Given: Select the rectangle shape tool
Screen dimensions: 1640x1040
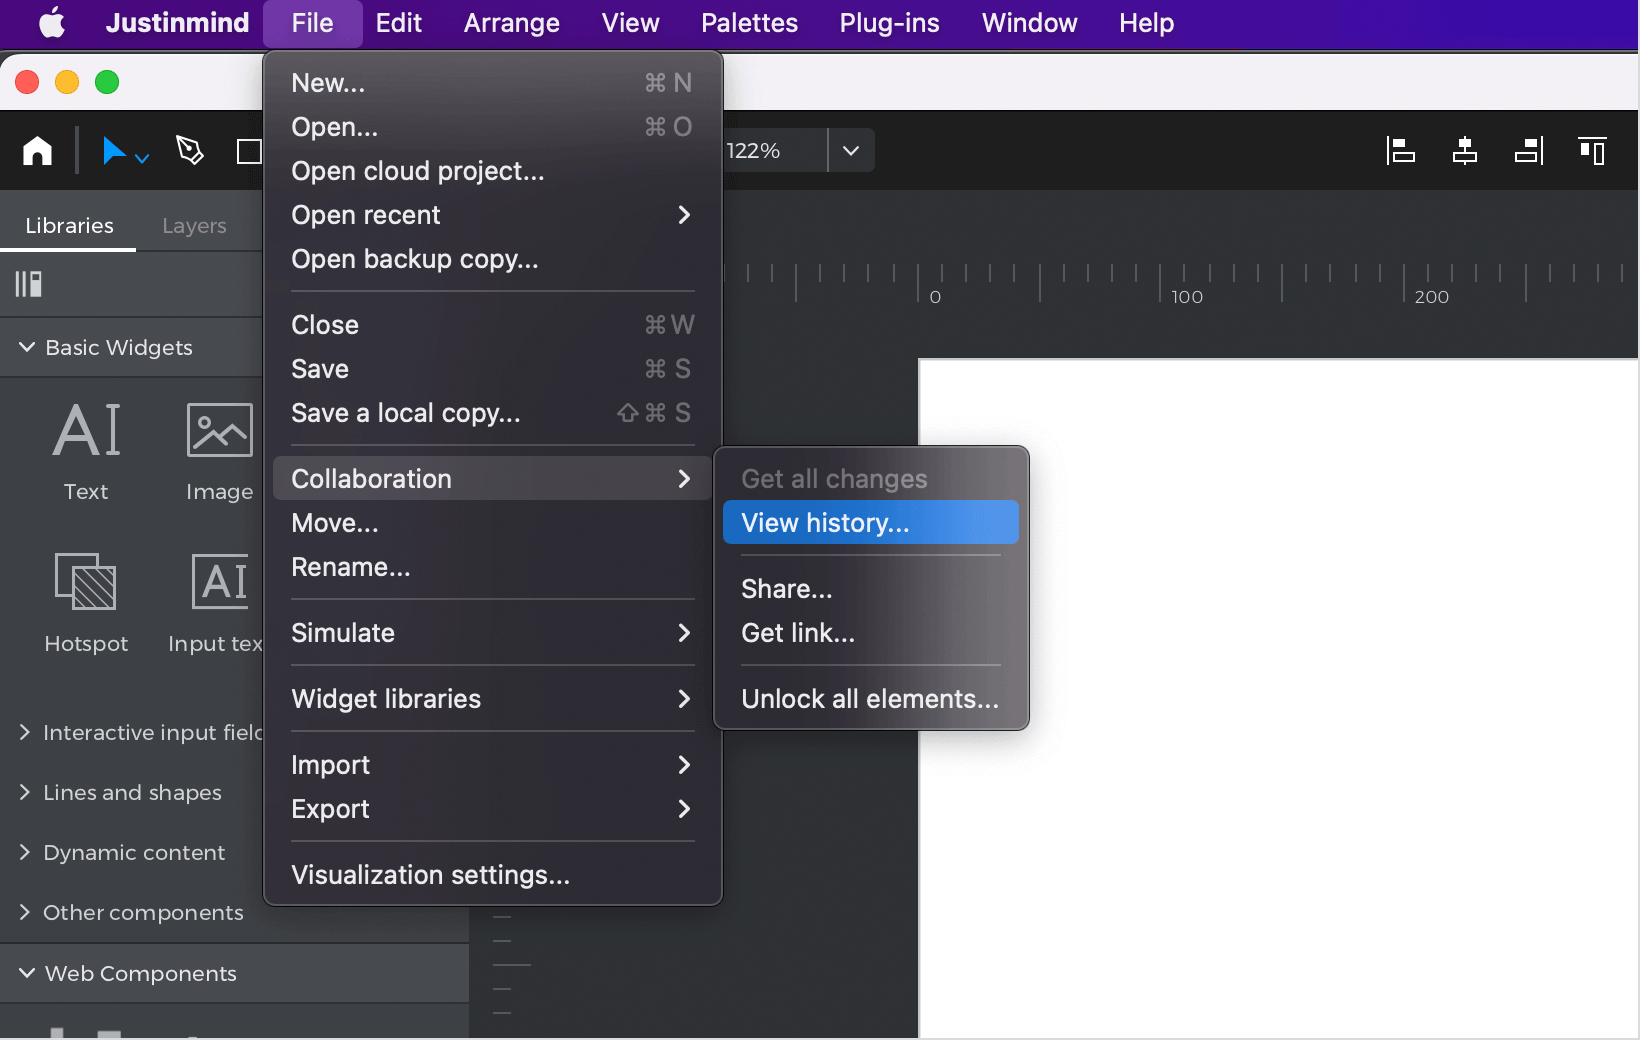Looking at the screenshot, I should [249, 151].
